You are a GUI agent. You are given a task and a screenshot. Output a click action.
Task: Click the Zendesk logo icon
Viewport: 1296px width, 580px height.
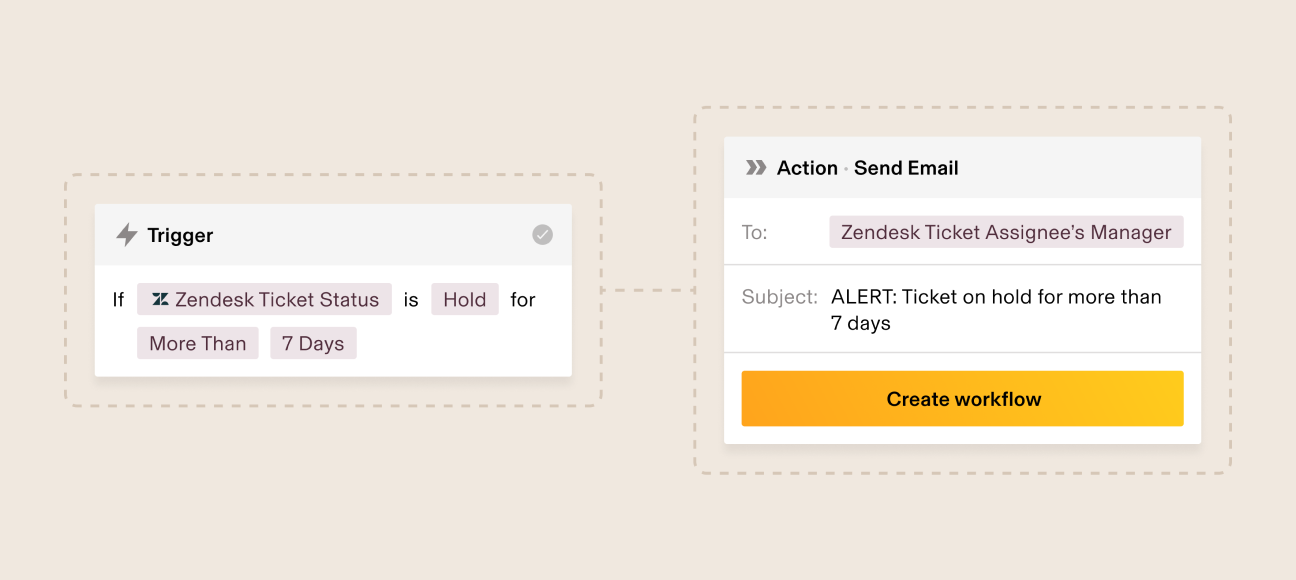point(160,299)
